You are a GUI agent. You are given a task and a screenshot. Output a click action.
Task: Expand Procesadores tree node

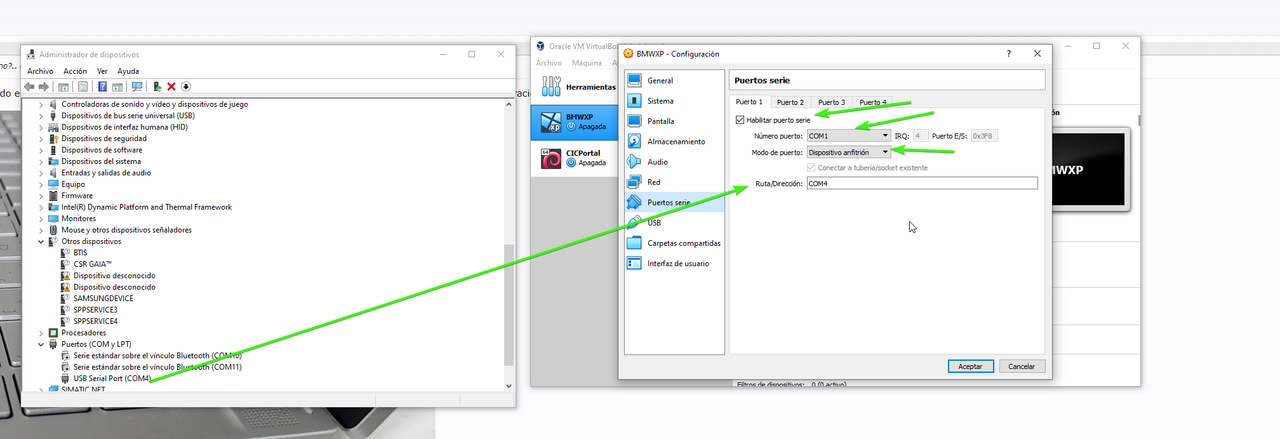coord(41,333)
